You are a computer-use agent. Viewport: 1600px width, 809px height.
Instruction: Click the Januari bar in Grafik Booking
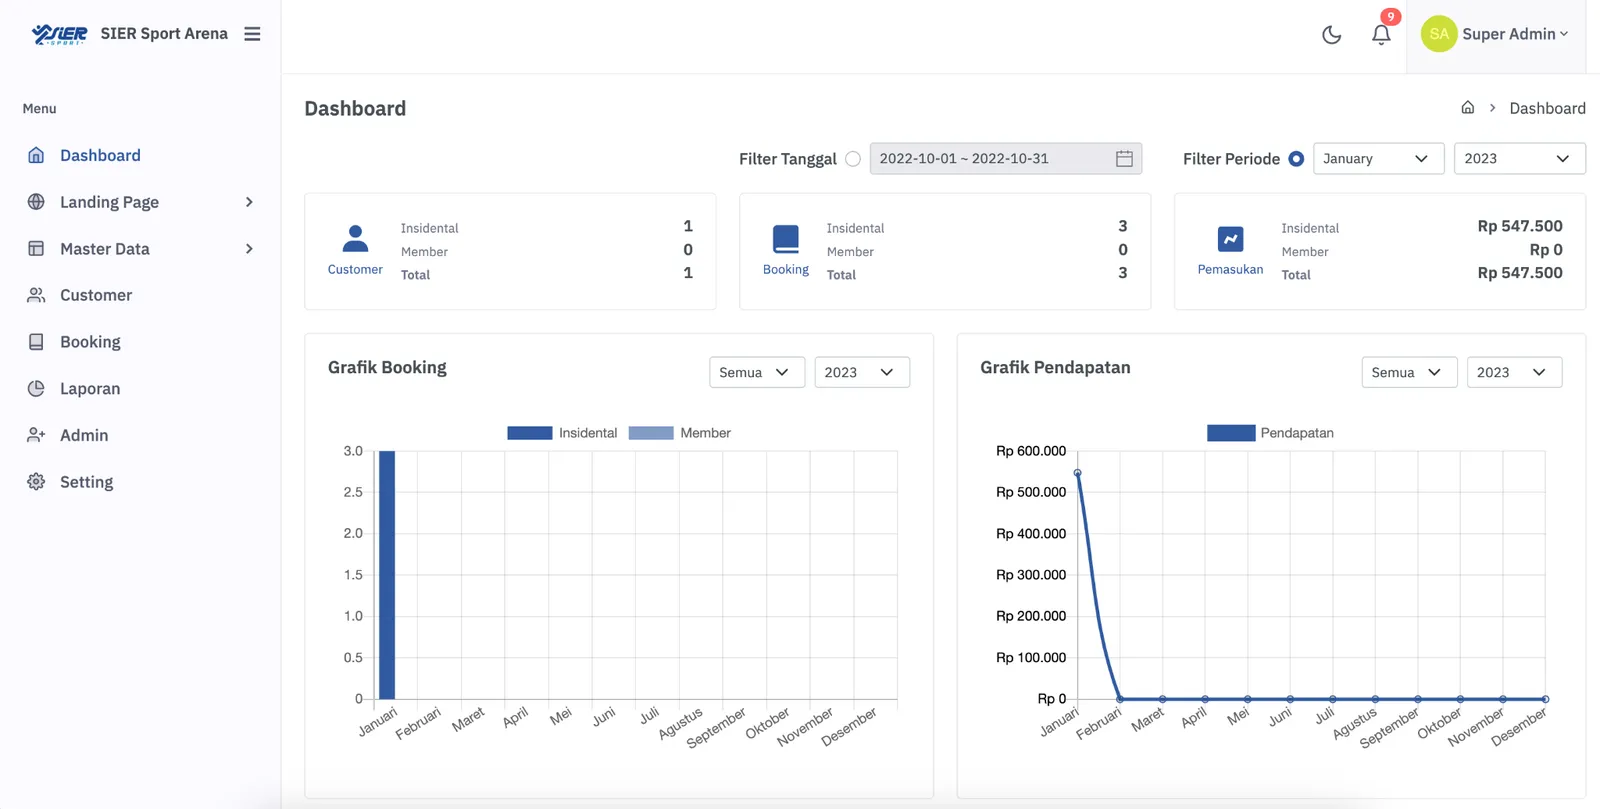(x=387, y=575)
